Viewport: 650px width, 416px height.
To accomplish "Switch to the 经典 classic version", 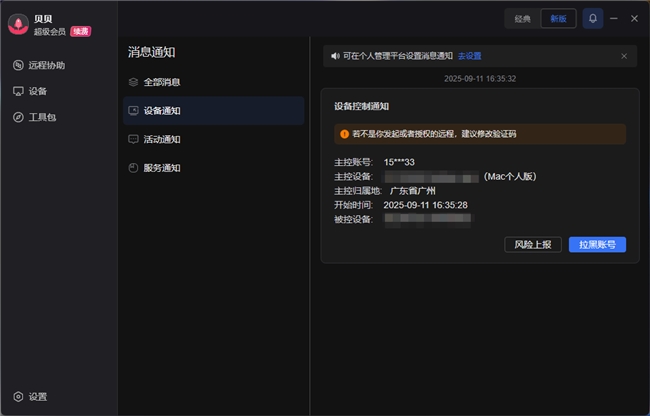I will tap(522, 18).
